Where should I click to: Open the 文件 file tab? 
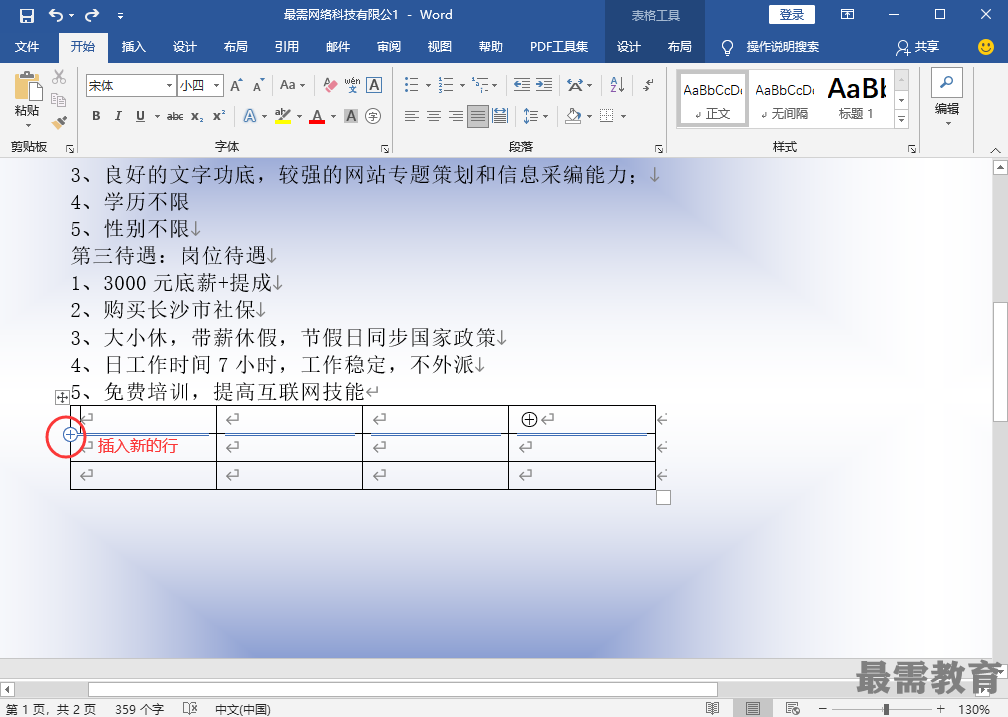pyautogui.click(x=27, y=46)
